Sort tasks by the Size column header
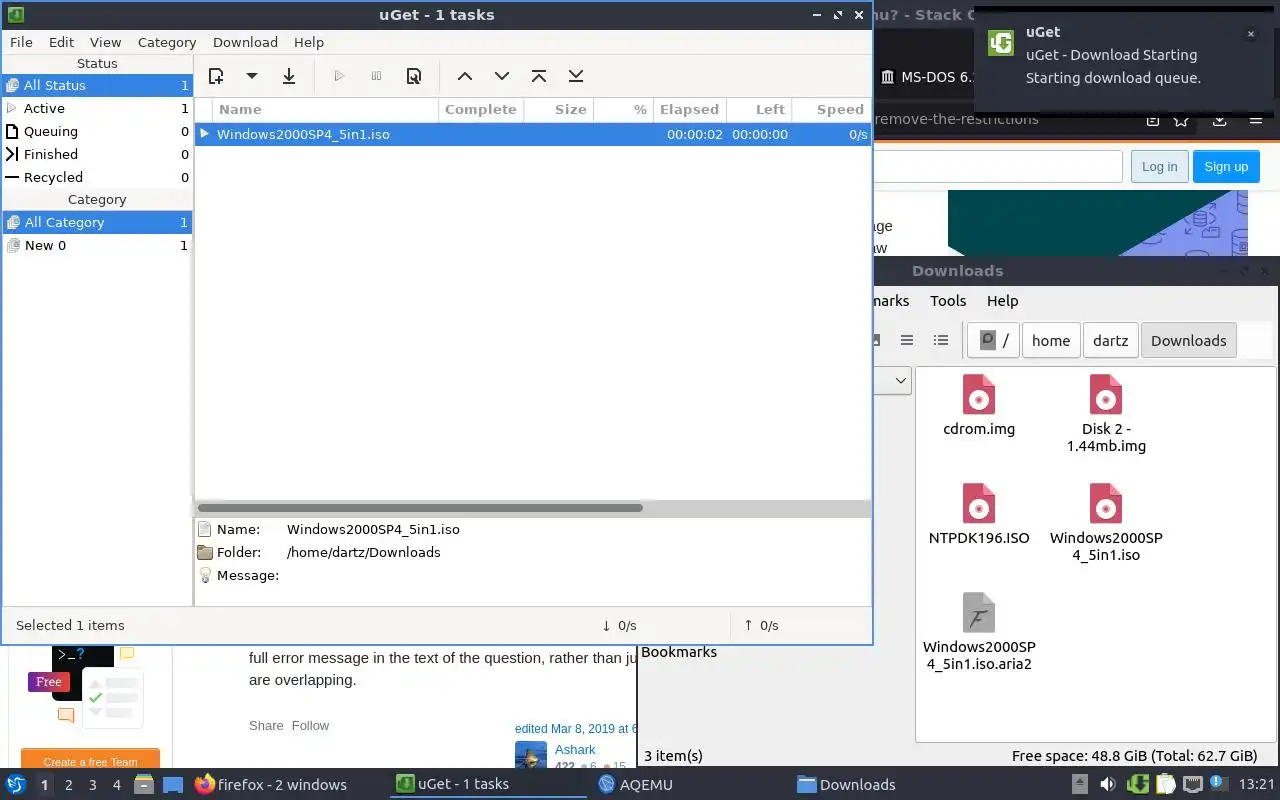The width and height of the screenshot is (1280, 800). (559, 109)
